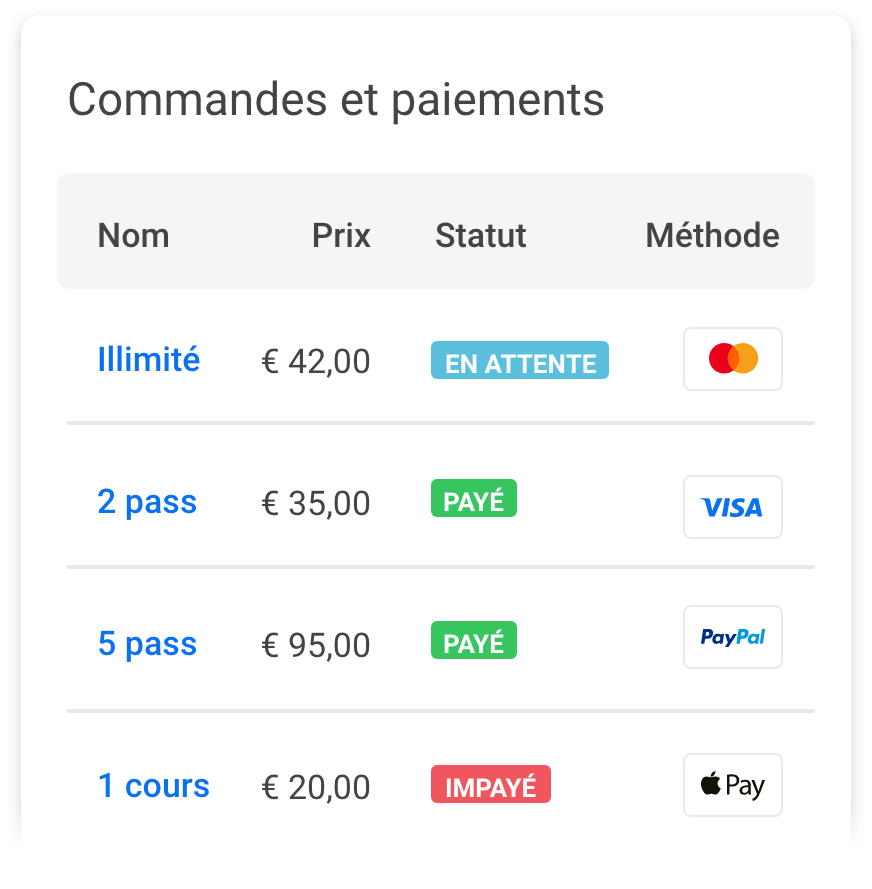Click the € 35,00 price cell
Viewport: 872px width, 889px height.
316,503
